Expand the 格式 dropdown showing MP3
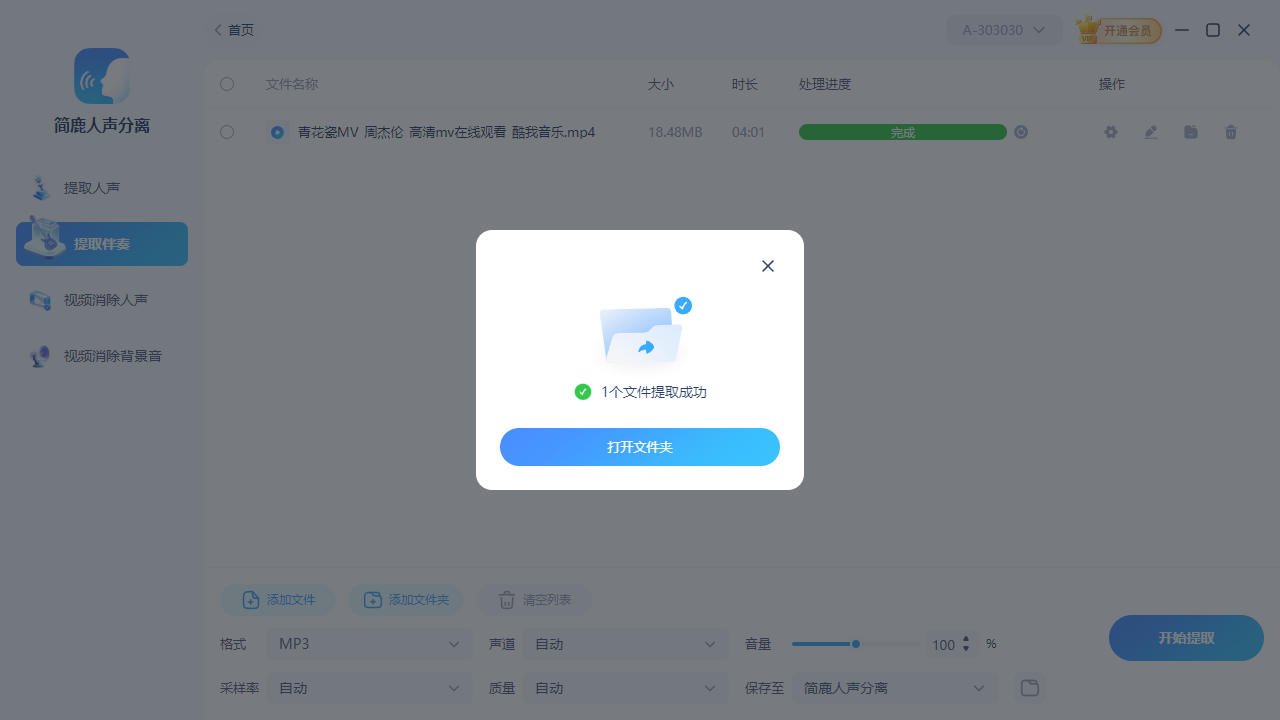The image size is (1280, 720). 369,644
